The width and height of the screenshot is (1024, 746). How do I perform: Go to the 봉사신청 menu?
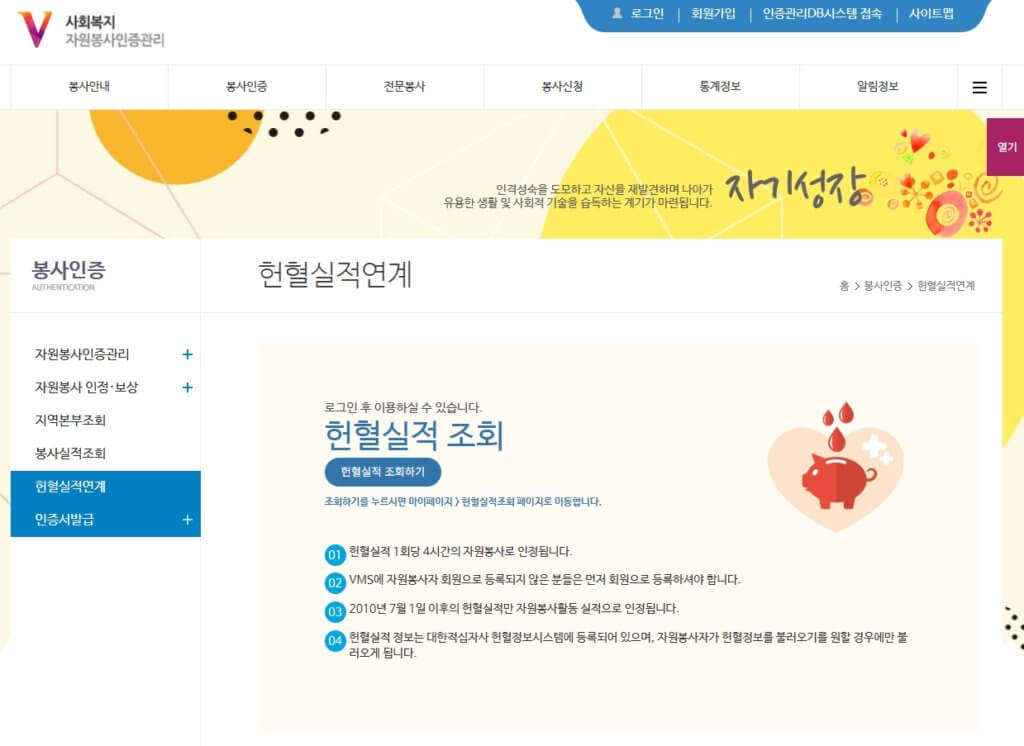[x=562, y=87]
